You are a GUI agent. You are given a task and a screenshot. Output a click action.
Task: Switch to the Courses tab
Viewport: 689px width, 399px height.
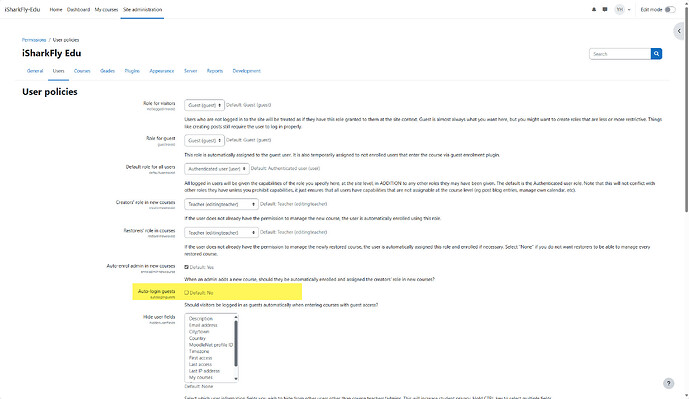82,71
